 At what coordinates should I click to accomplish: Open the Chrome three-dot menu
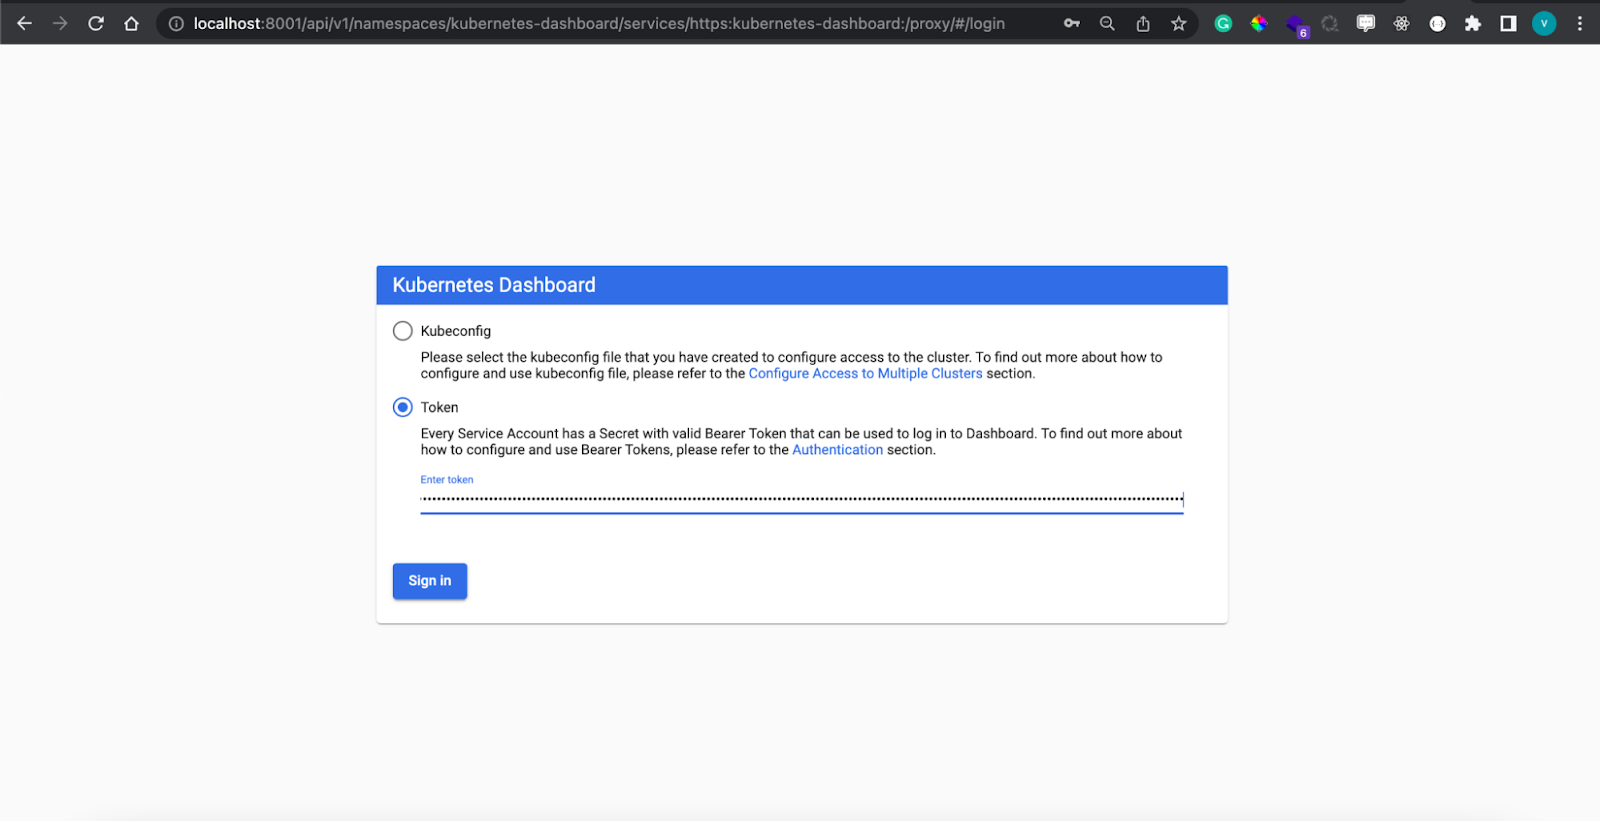coord(1580,23)
